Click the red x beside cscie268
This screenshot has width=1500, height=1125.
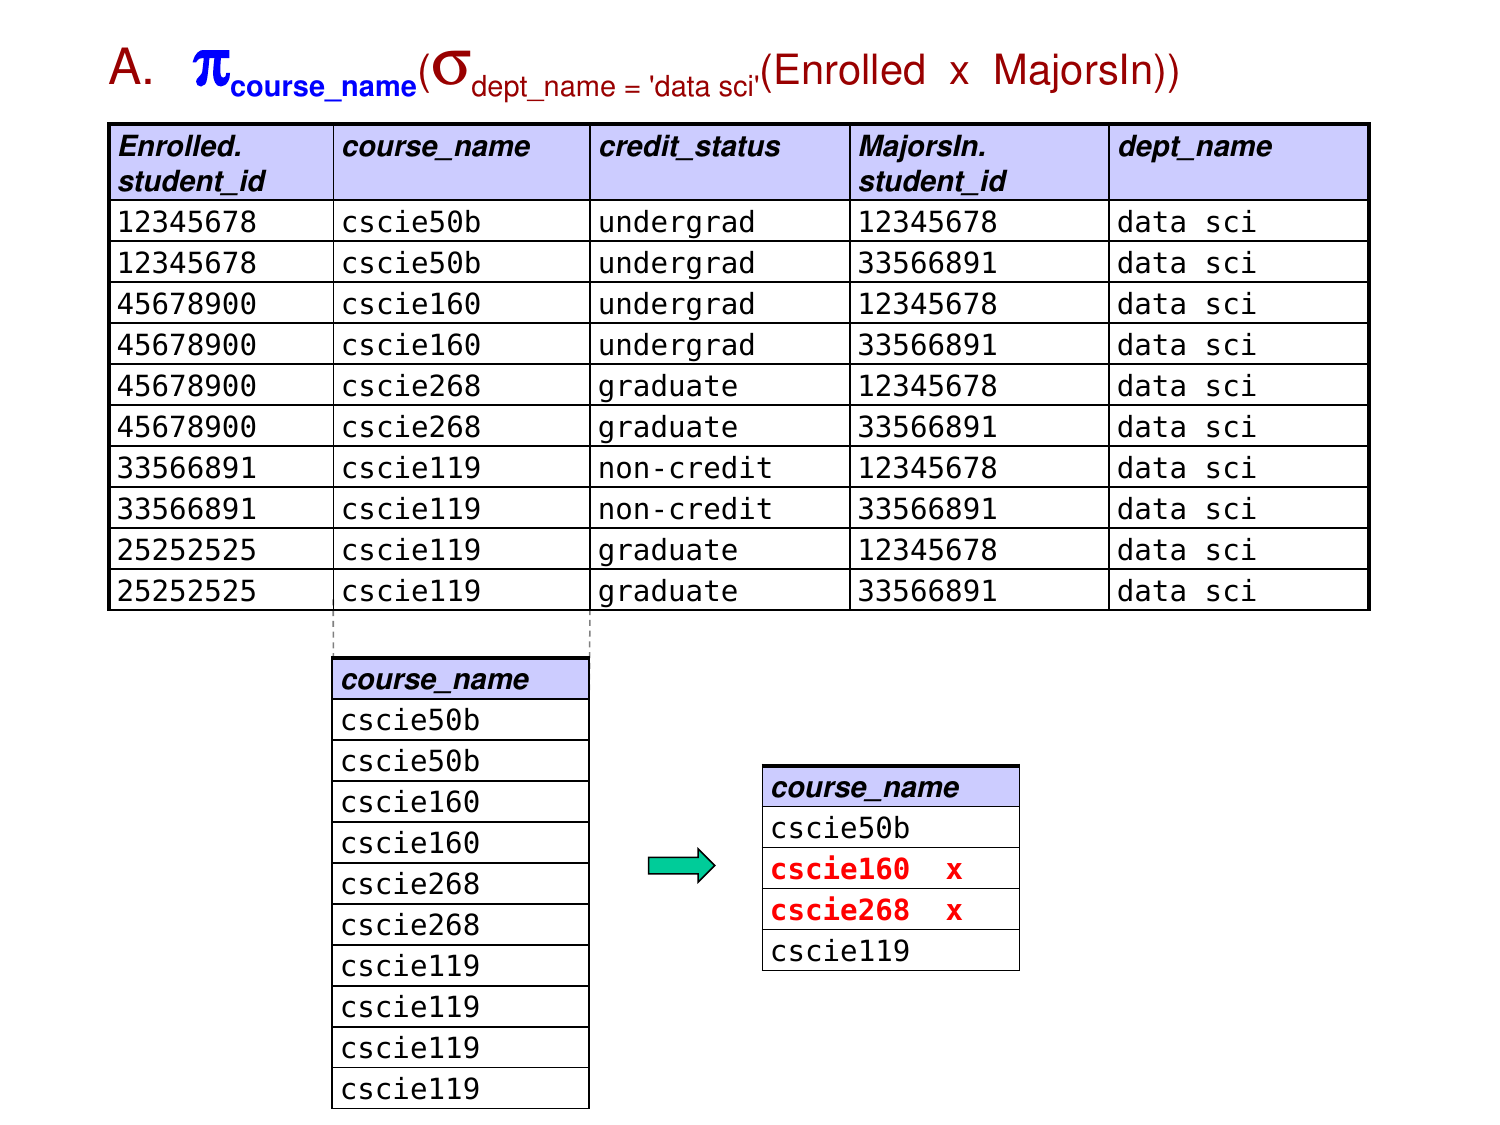pos(954,911)
